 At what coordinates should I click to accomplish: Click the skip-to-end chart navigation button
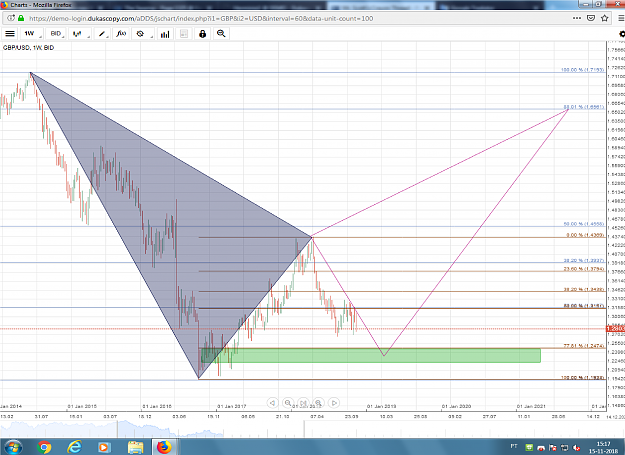303,403
